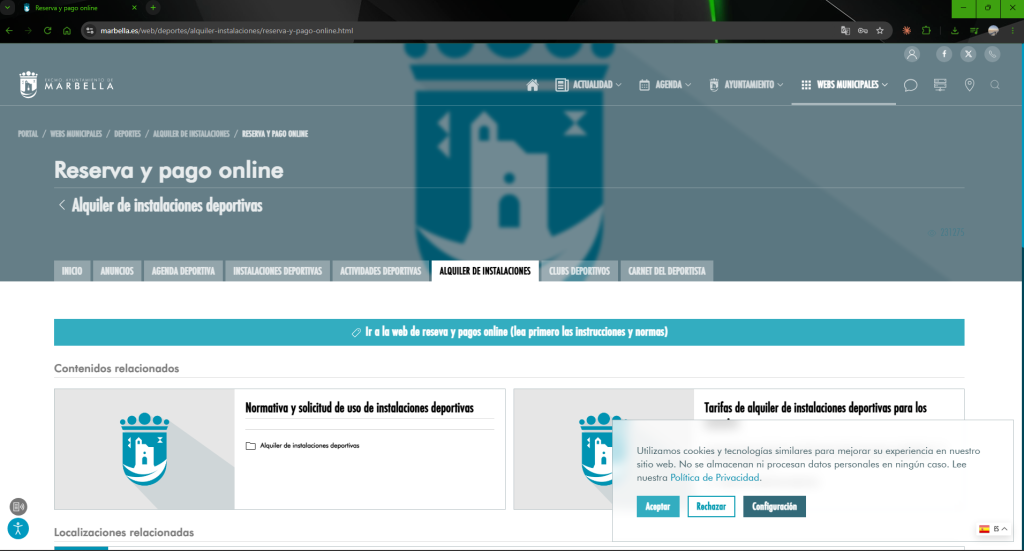Switch to the Instalaciones Deportivas tab
Viewport: 1024px width, 551px height.
click(278, 271)
